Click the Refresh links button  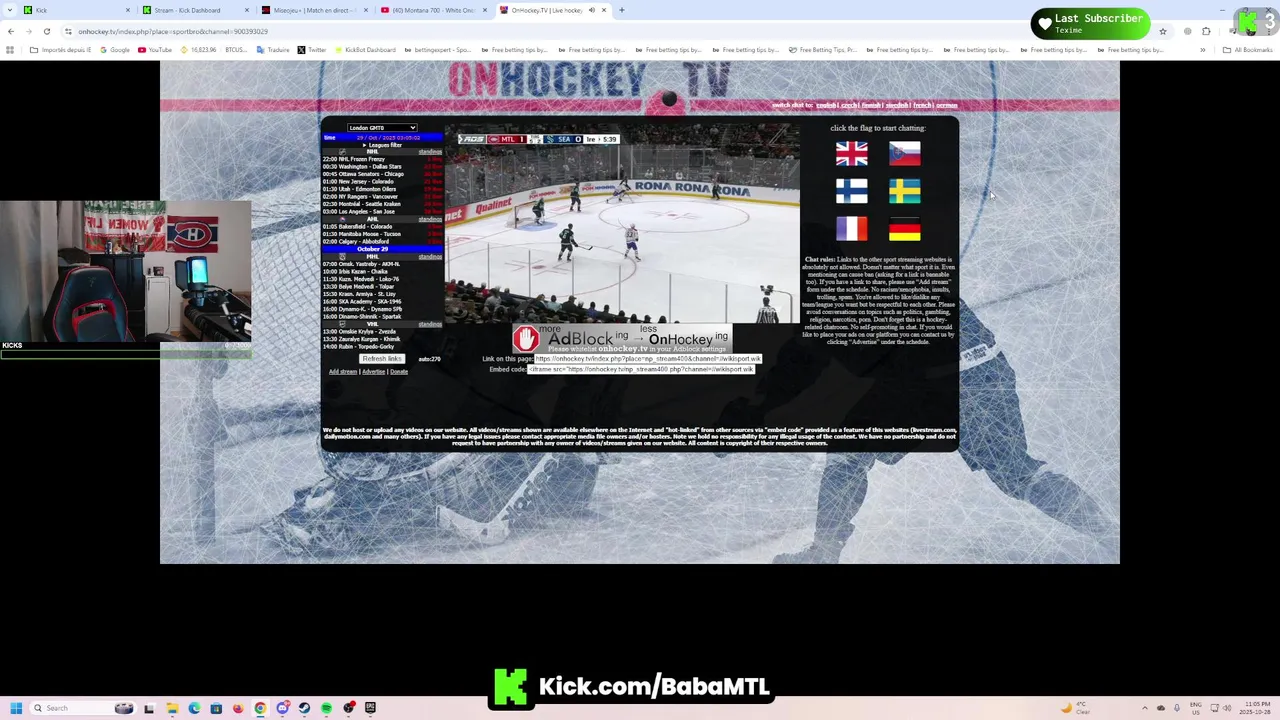pos(381,359)
